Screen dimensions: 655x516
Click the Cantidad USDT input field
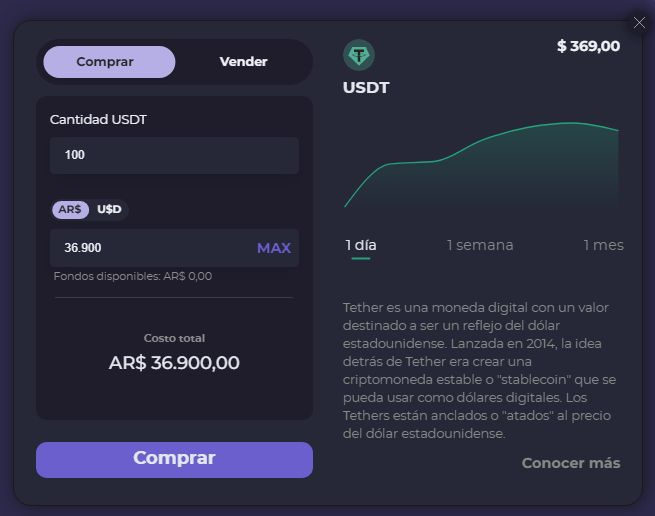pos(174,155)
